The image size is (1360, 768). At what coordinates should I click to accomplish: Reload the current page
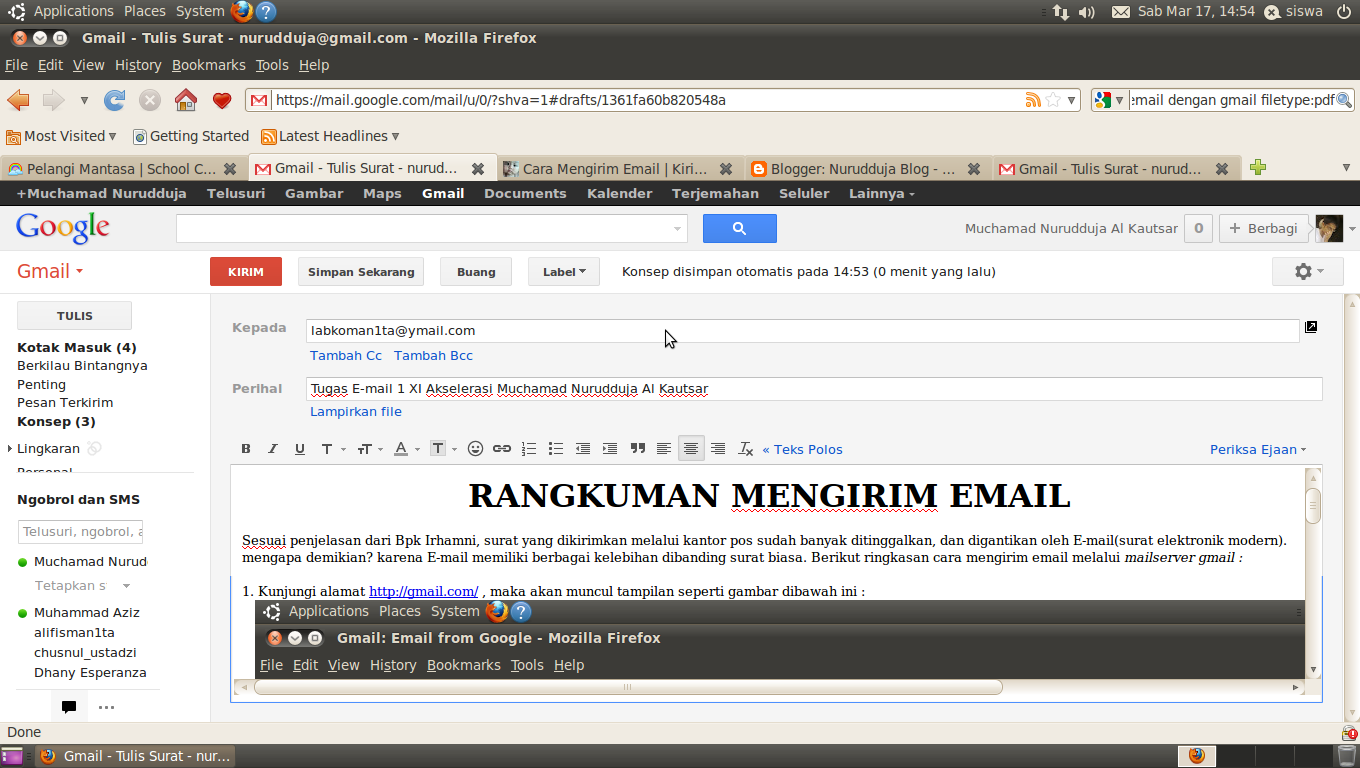(x=115, y=100)
